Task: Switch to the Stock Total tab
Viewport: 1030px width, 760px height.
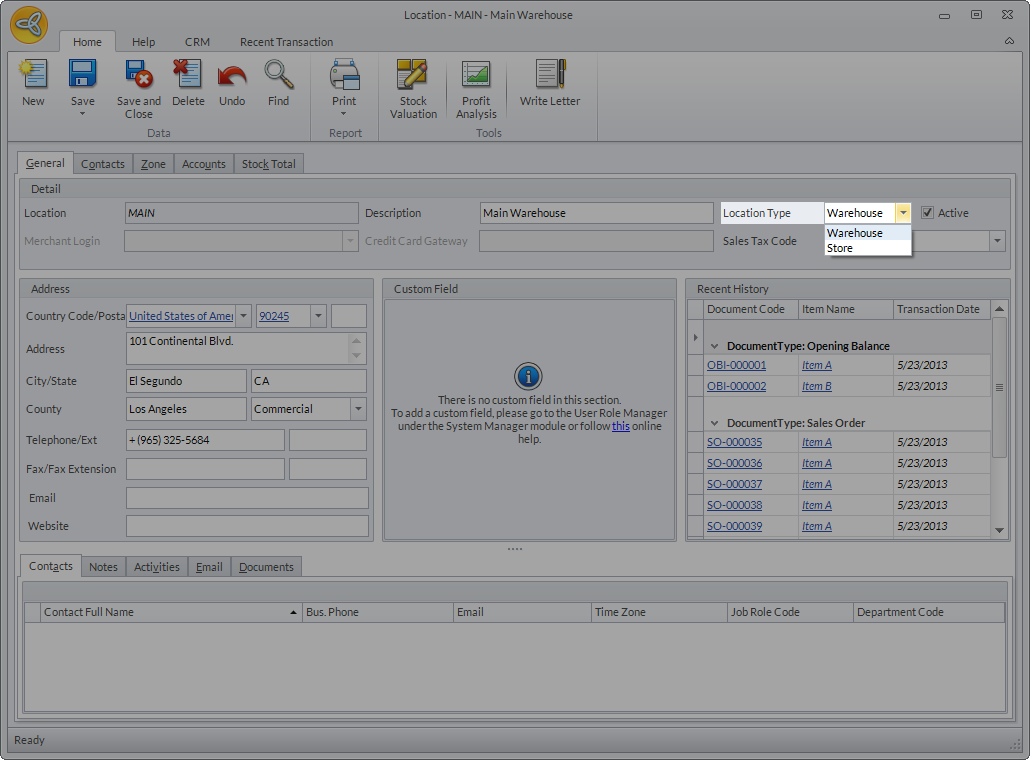Action: 268,164
